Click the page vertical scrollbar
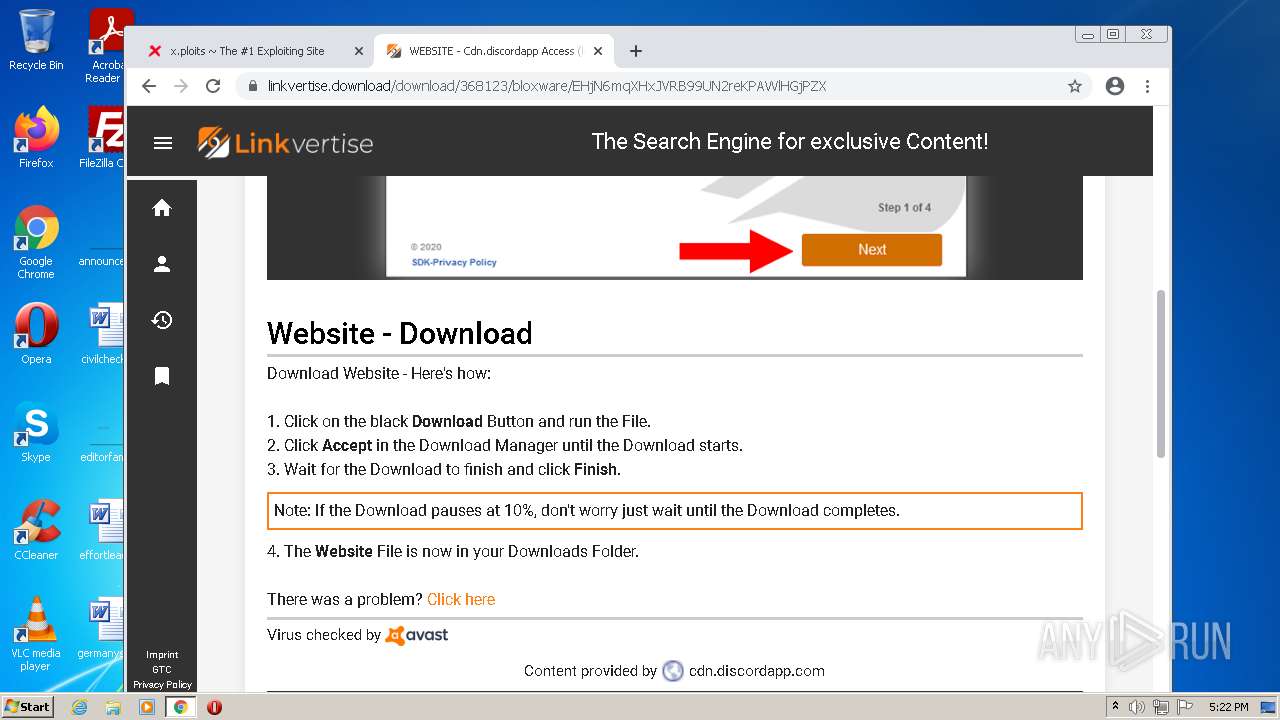This screenshot has height=720, width=1280. tap(1161, 374)
